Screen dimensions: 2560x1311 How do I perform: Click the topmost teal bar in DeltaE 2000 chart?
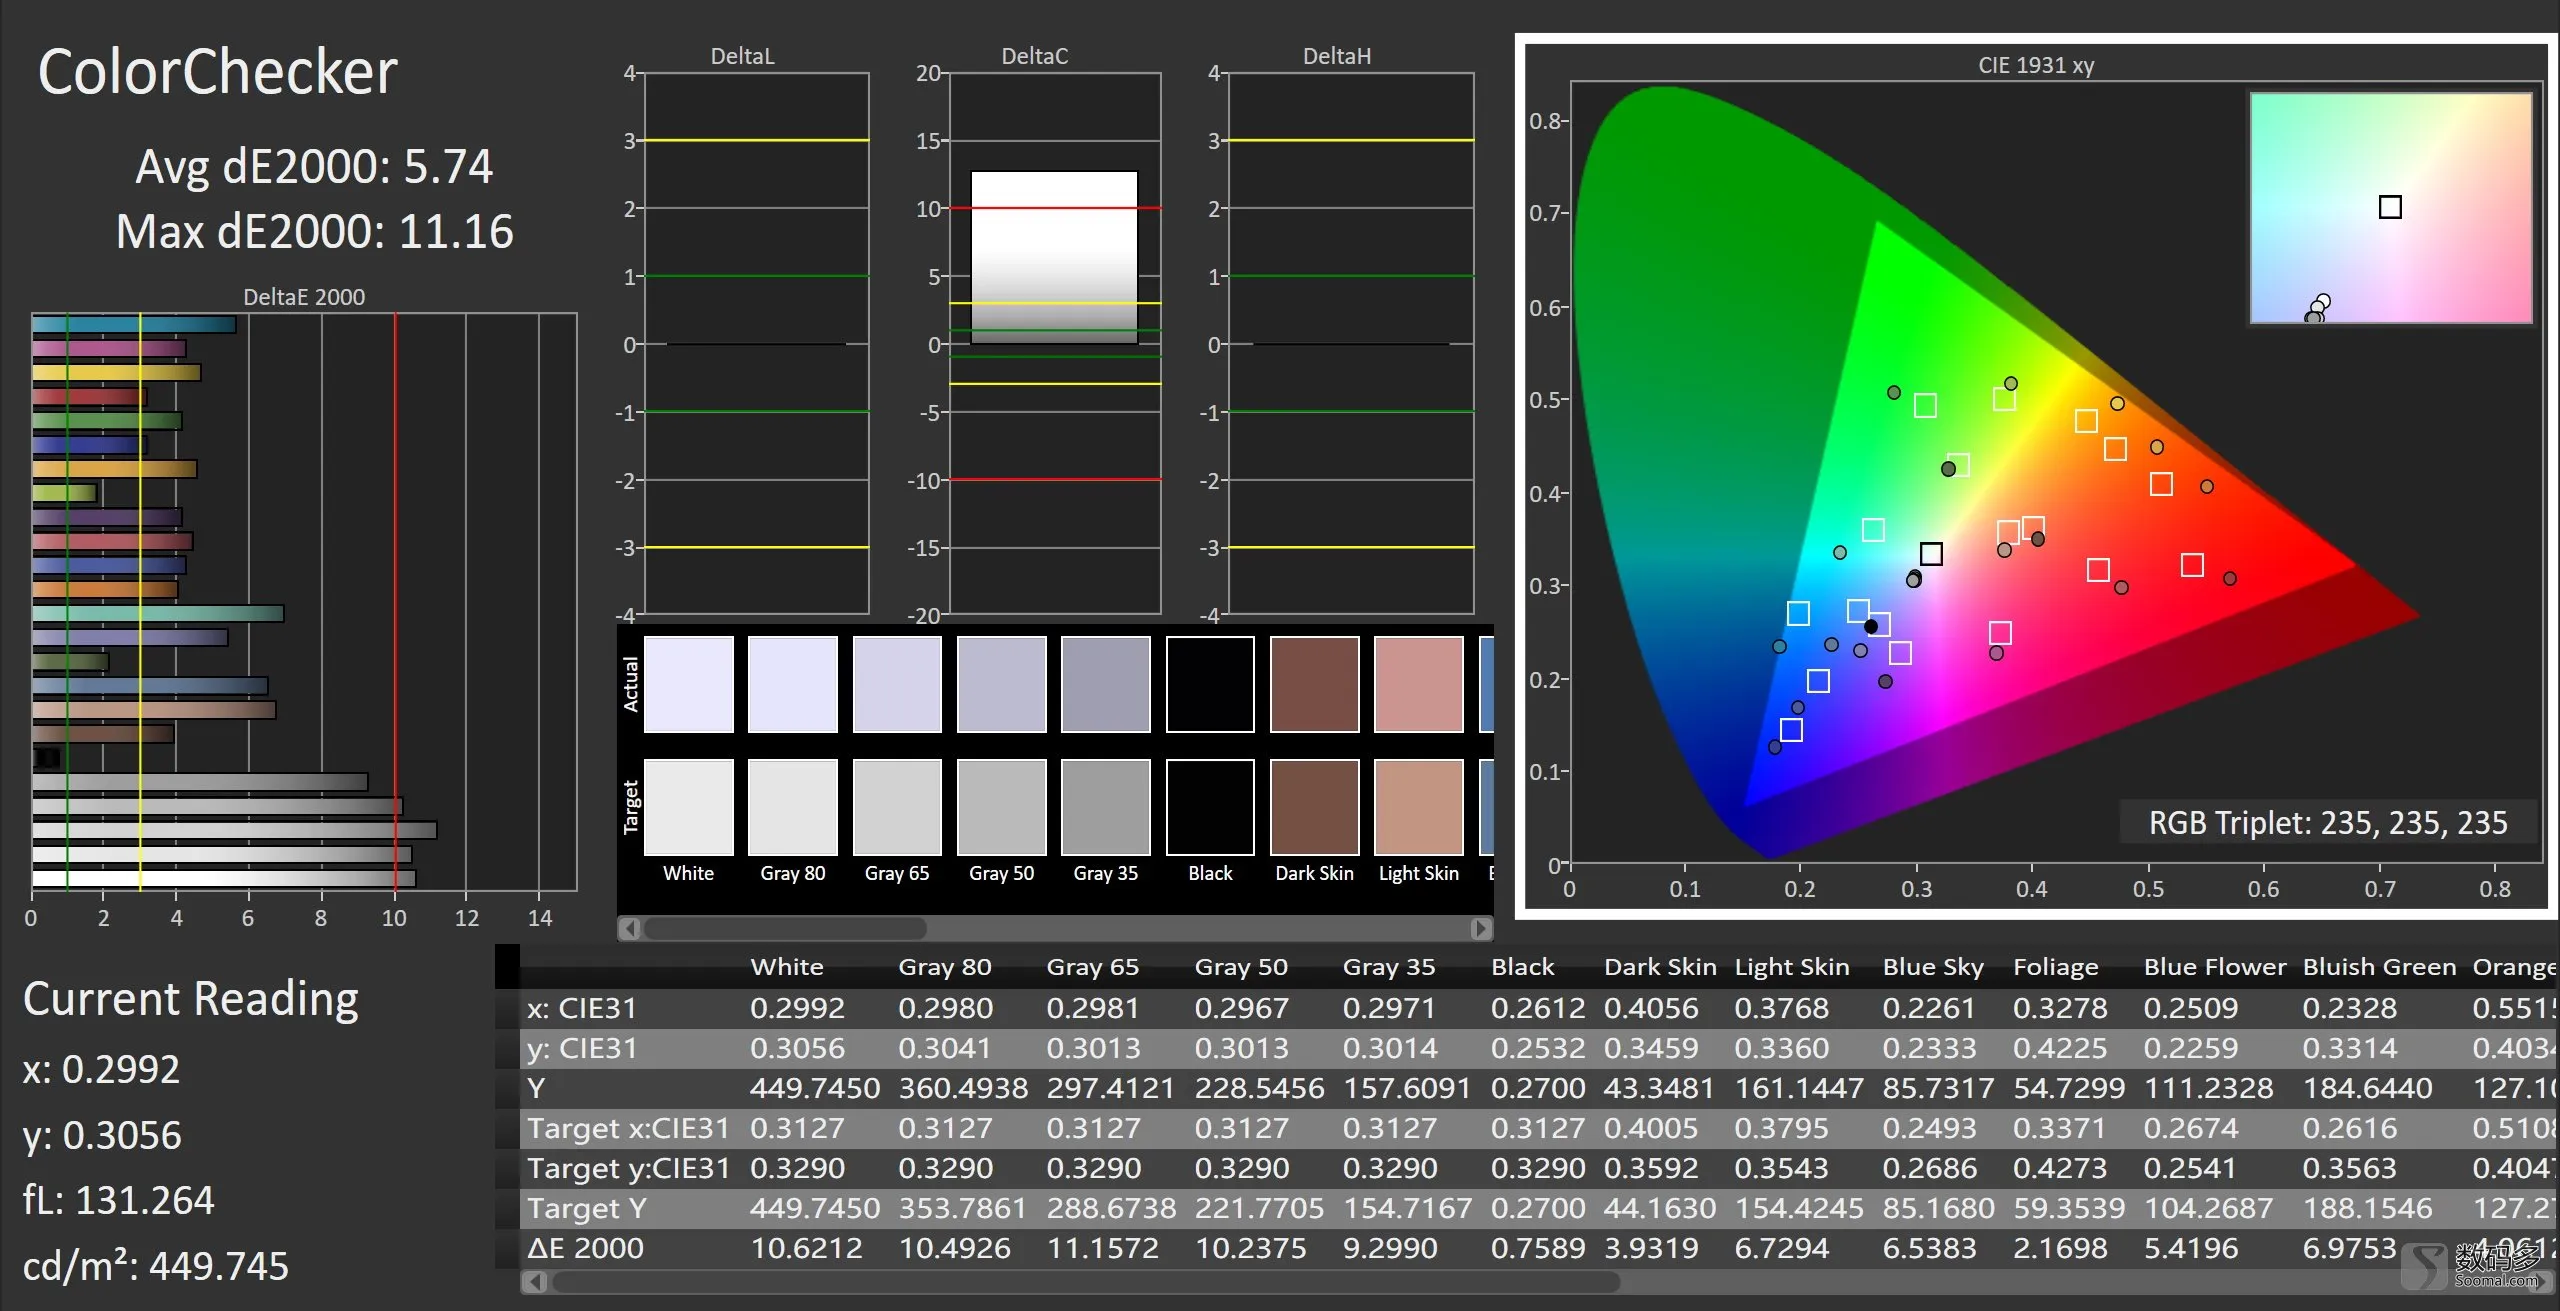134,324
